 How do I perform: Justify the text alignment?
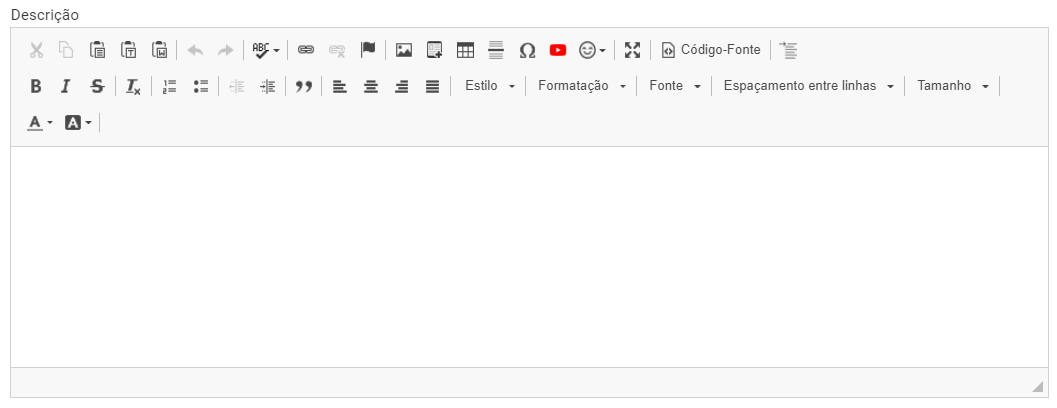pos(433,86)
